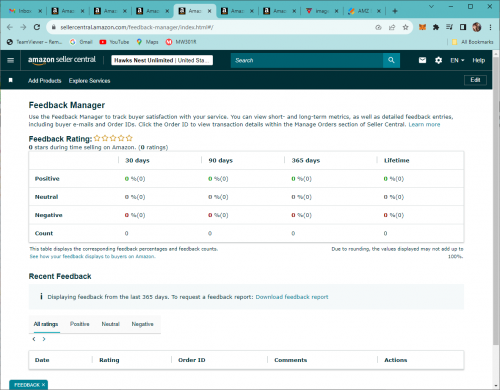Click the Add Products link
This screenshot has height=390, width=500.
45,81
